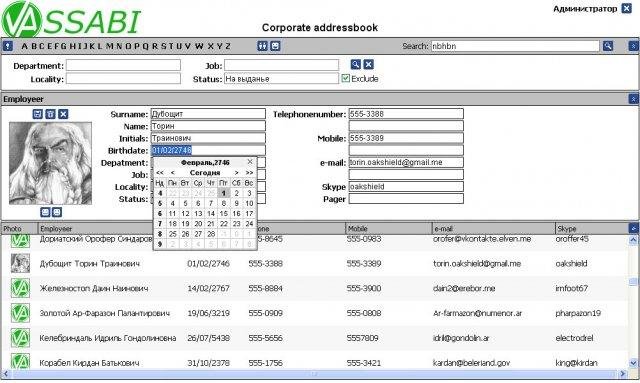Click the two-person icon after the alphabet letters
This screenshot has width=640, height=383.
pyautogui.click(x=262, y=46)
